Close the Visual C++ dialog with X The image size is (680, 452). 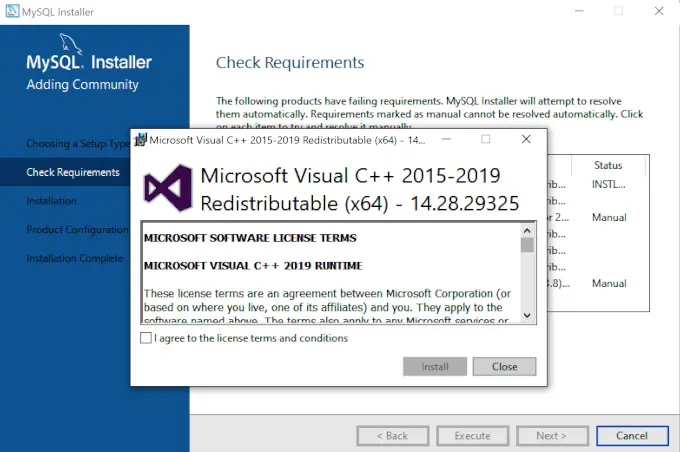coord(526,139)
